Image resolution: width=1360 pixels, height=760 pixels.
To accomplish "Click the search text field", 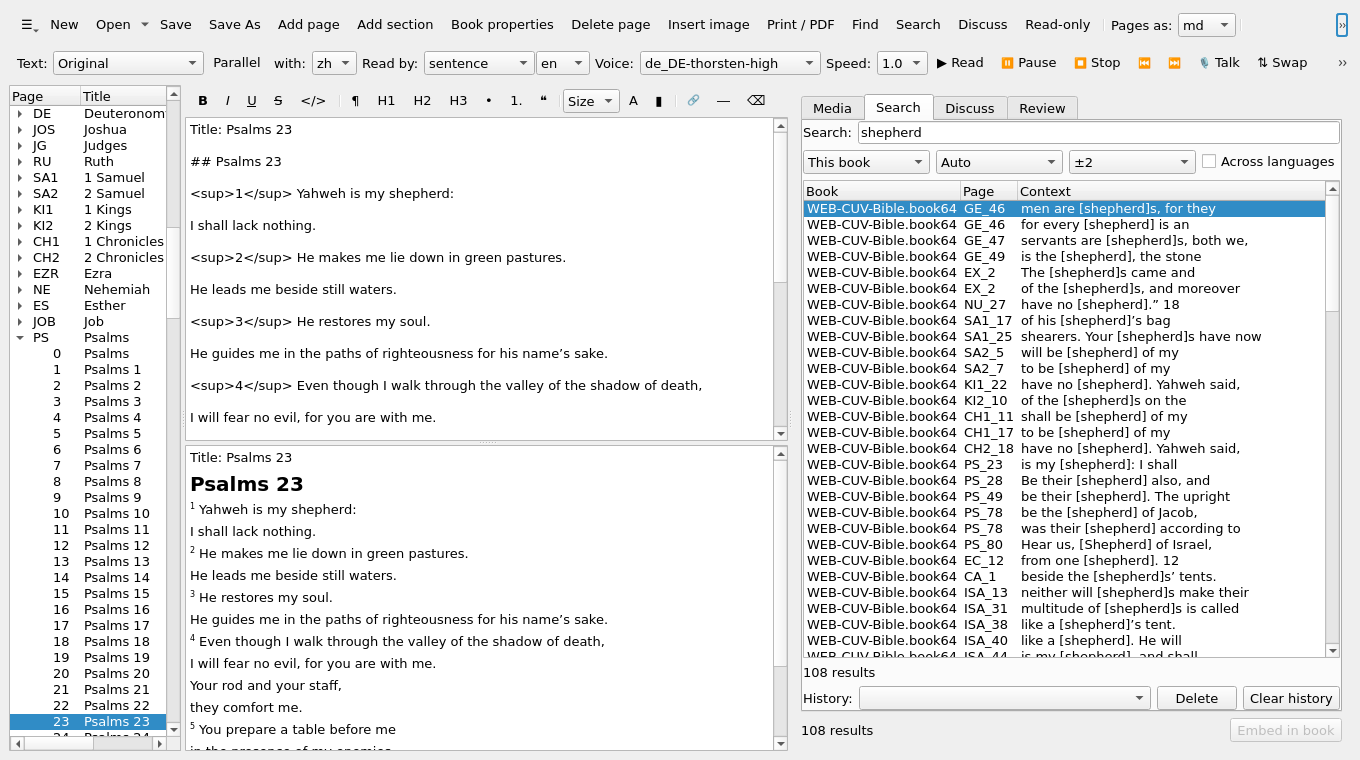I will 1098,132.
